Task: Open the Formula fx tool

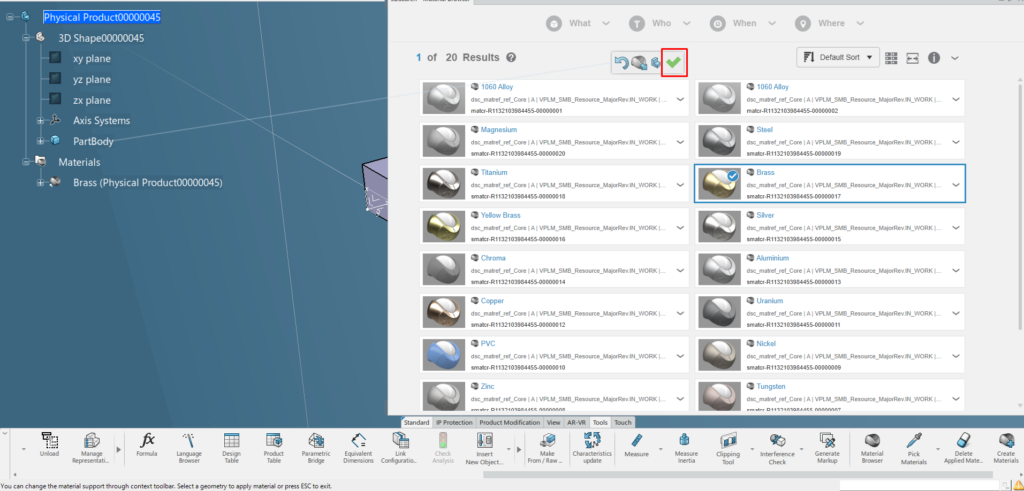Action: (x=147, y=444)
